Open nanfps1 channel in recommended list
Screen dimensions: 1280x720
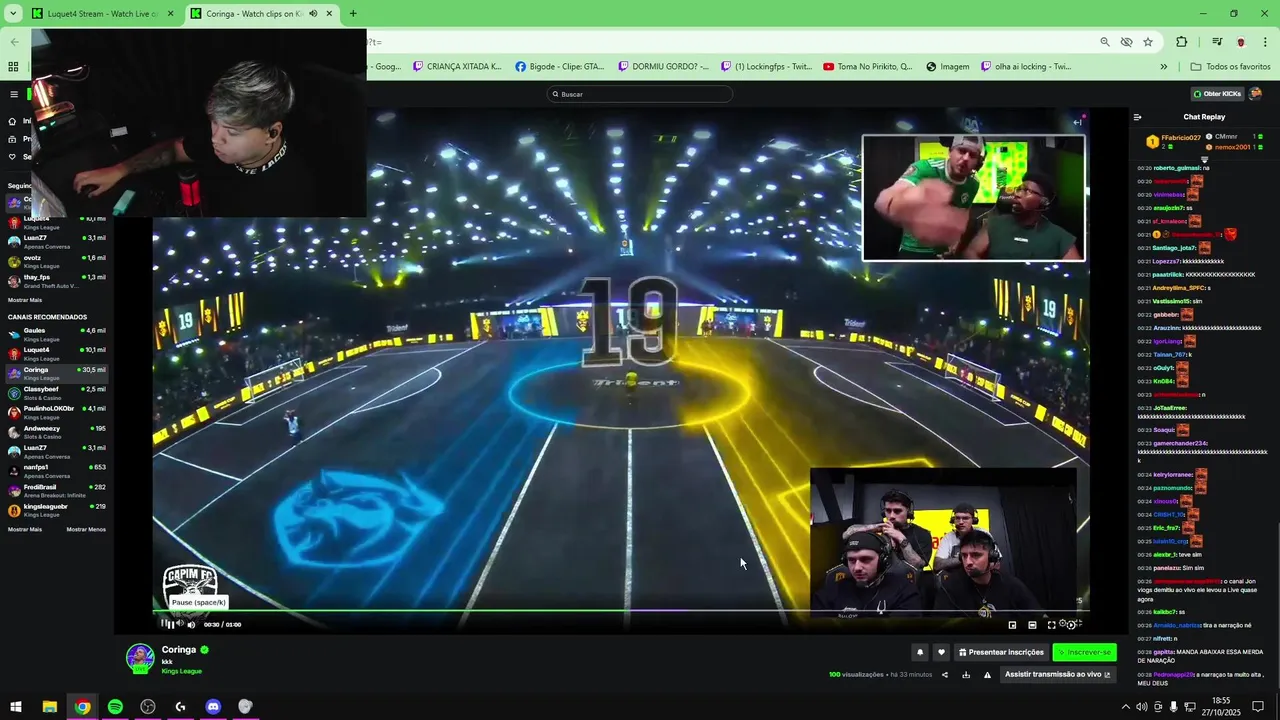tap(57, 471)
